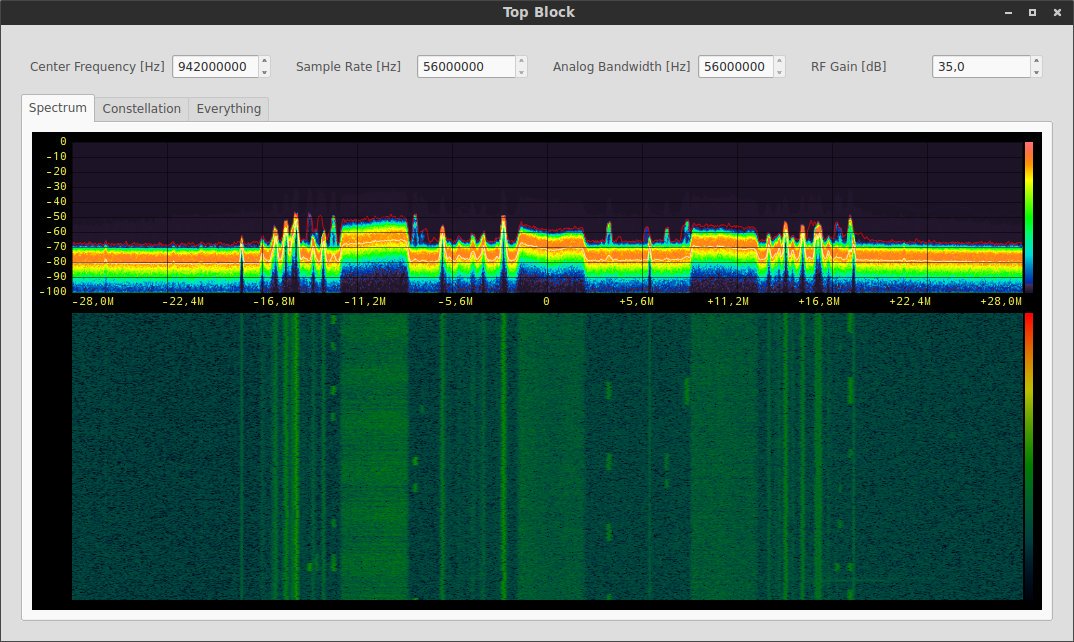Decrease Center Frequency with down arrow
1074x642 pixels.
pos(264,72)
